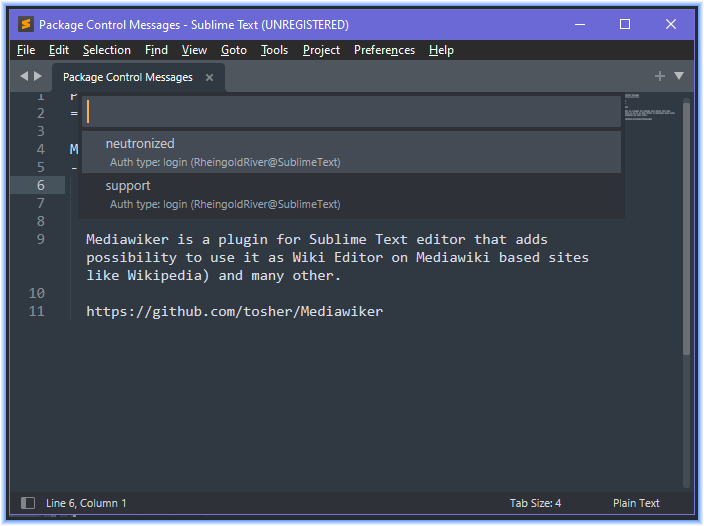Toggle the side bar from status bar icon
The image size is (704, 526).
pos(28,503)
